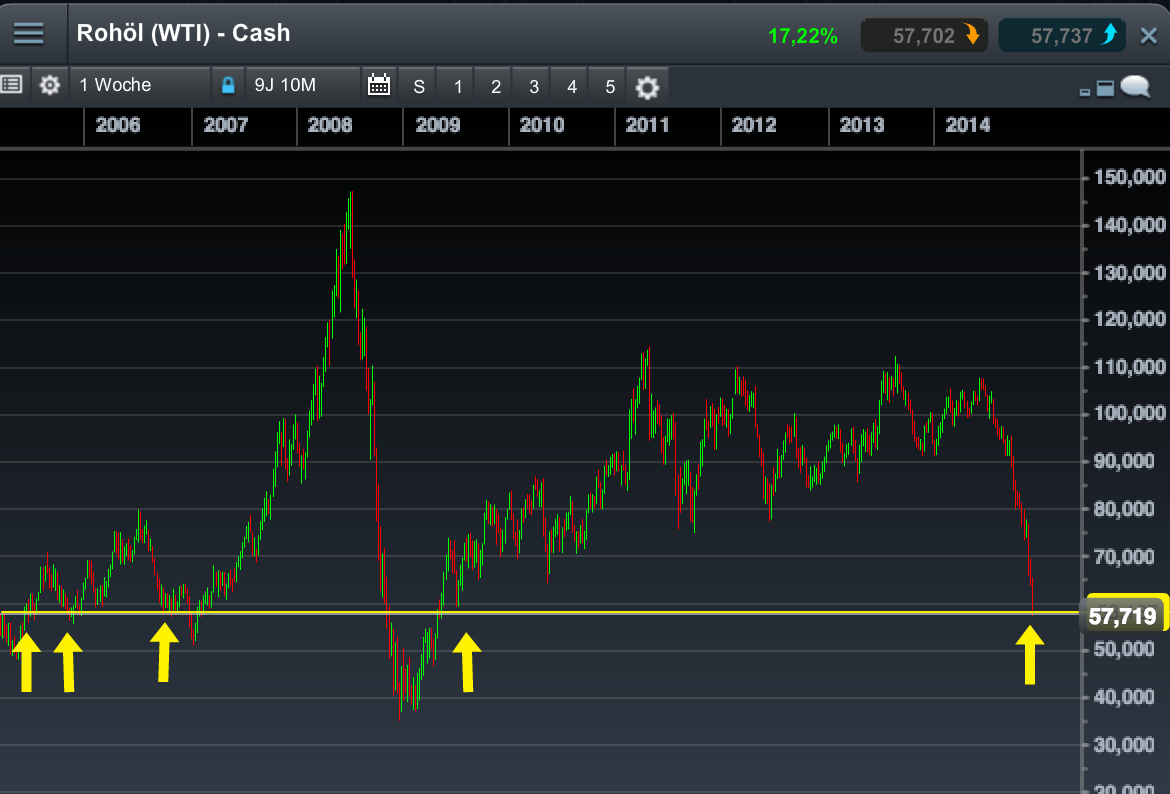Click the 2008 year label on timeline

(330, 125)
